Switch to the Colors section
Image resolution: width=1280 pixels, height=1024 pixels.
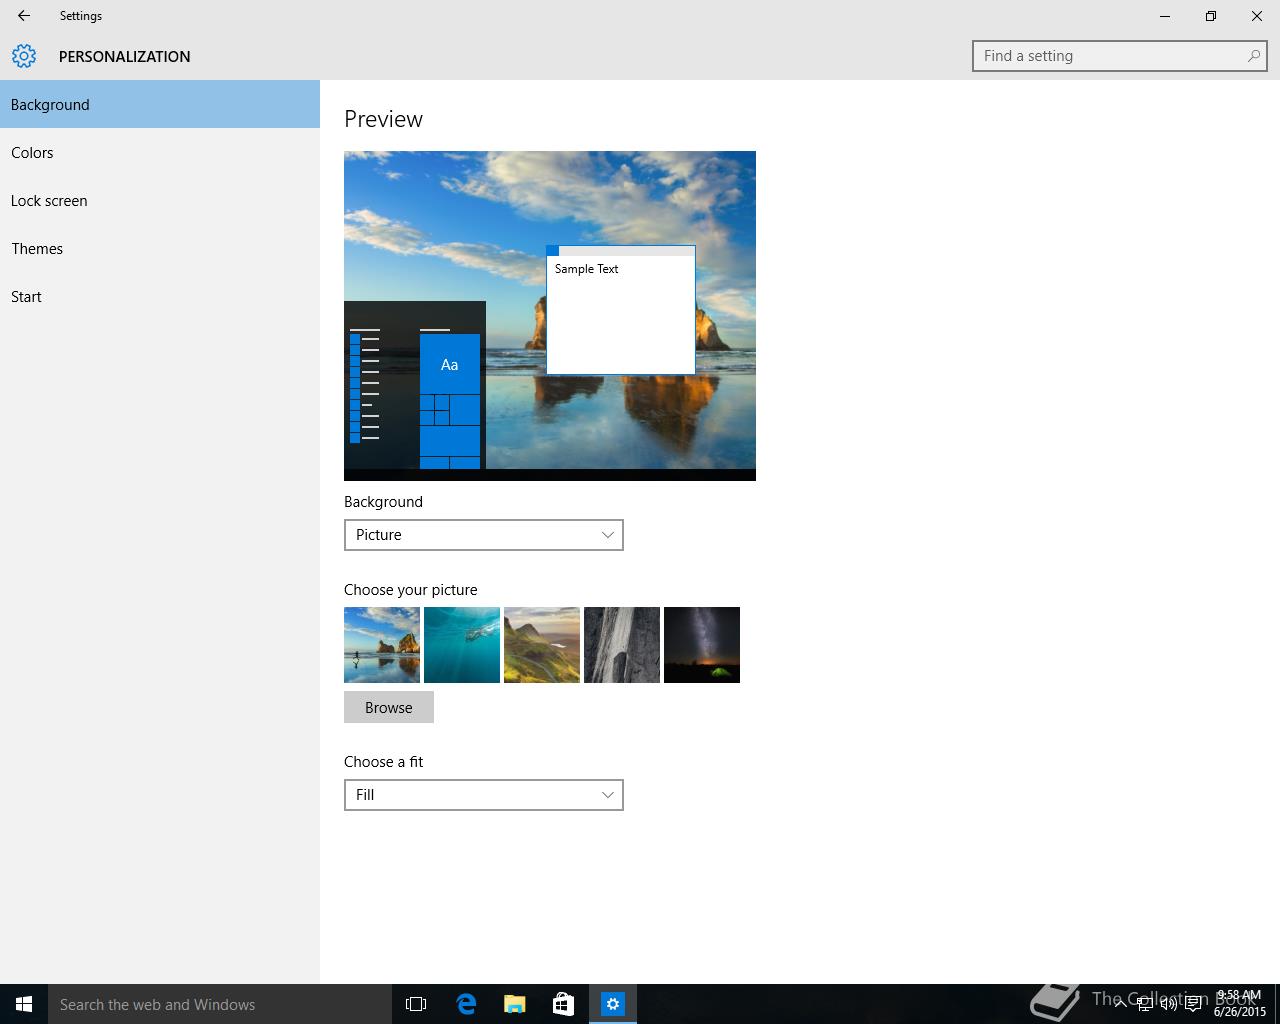160,152
